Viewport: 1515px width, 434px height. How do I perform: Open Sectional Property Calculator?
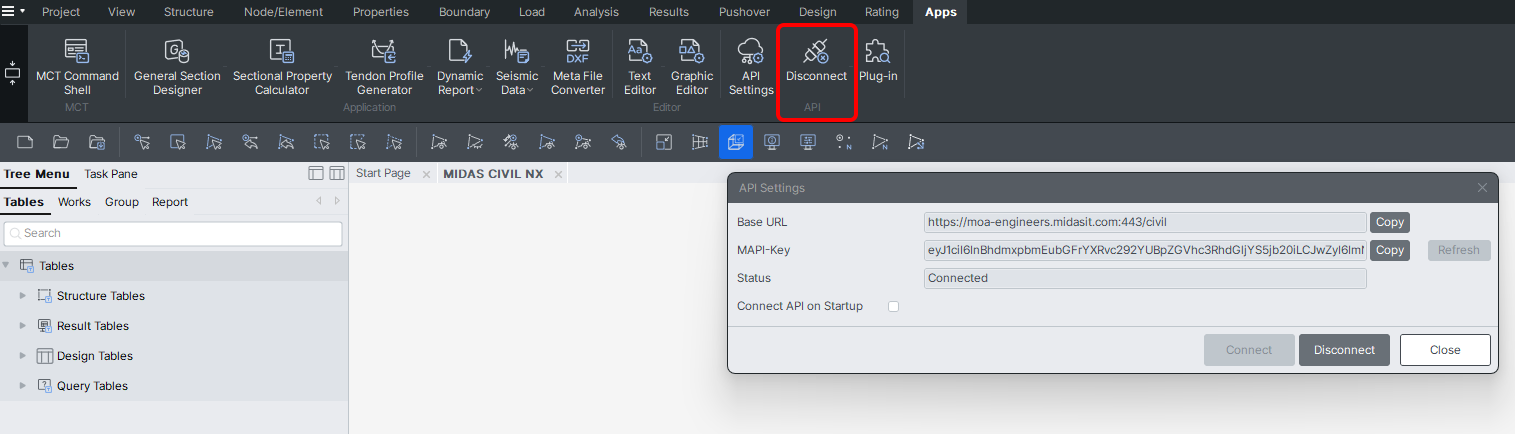pyautogui.click(x=282, y=66)
